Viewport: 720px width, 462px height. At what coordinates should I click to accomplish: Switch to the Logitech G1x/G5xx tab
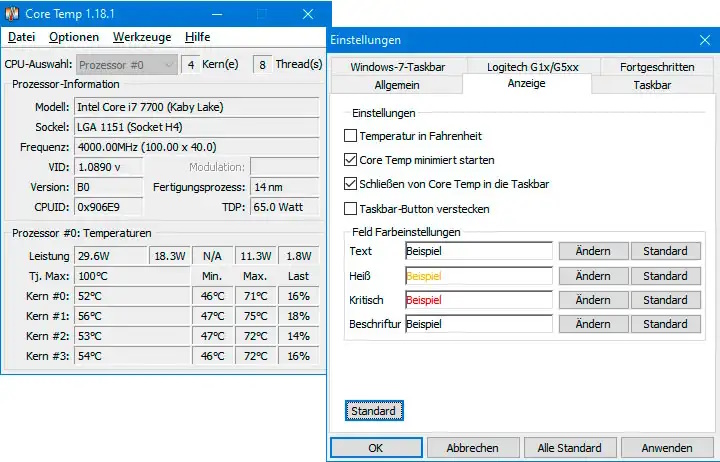533,67
